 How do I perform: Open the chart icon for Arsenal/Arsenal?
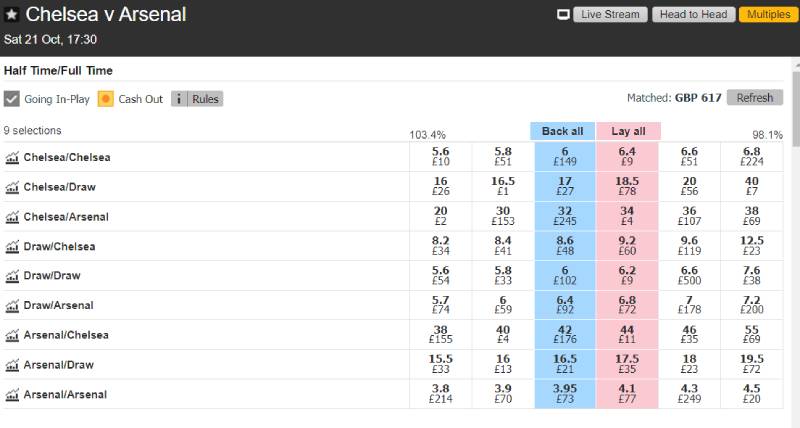pyautogui.click(x=12, y=395)
